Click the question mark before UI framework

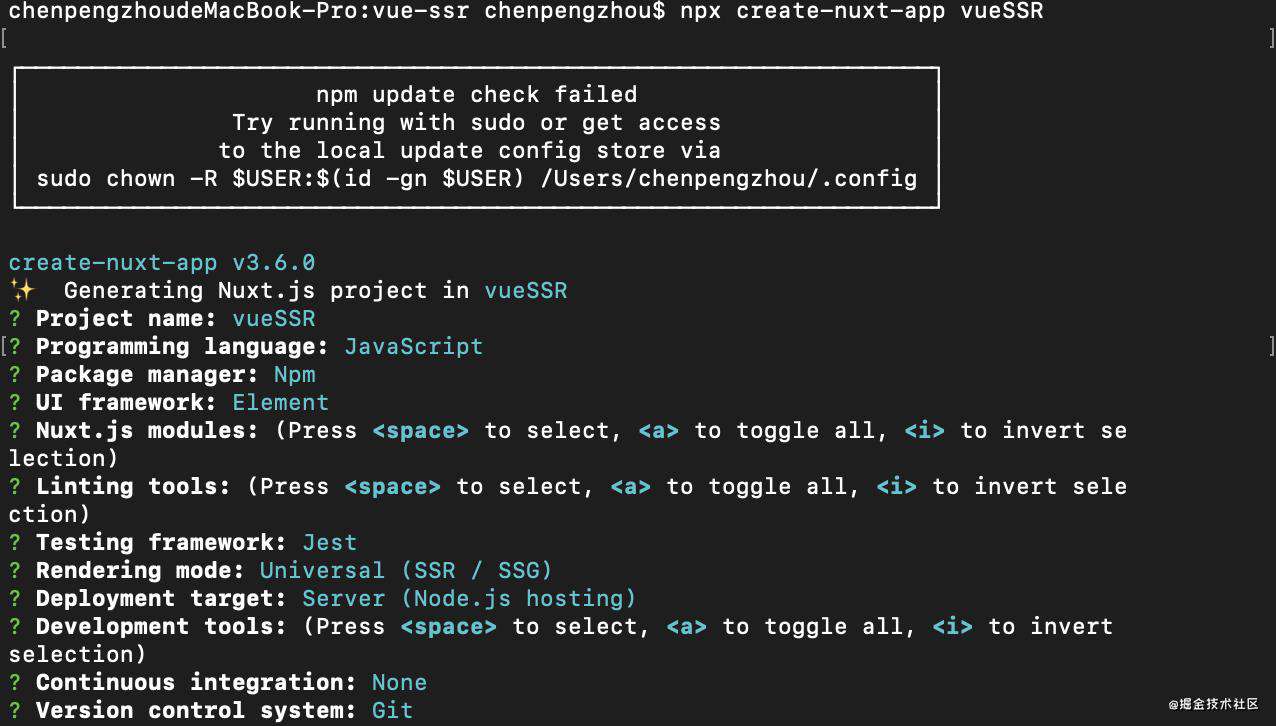(15, 402)
